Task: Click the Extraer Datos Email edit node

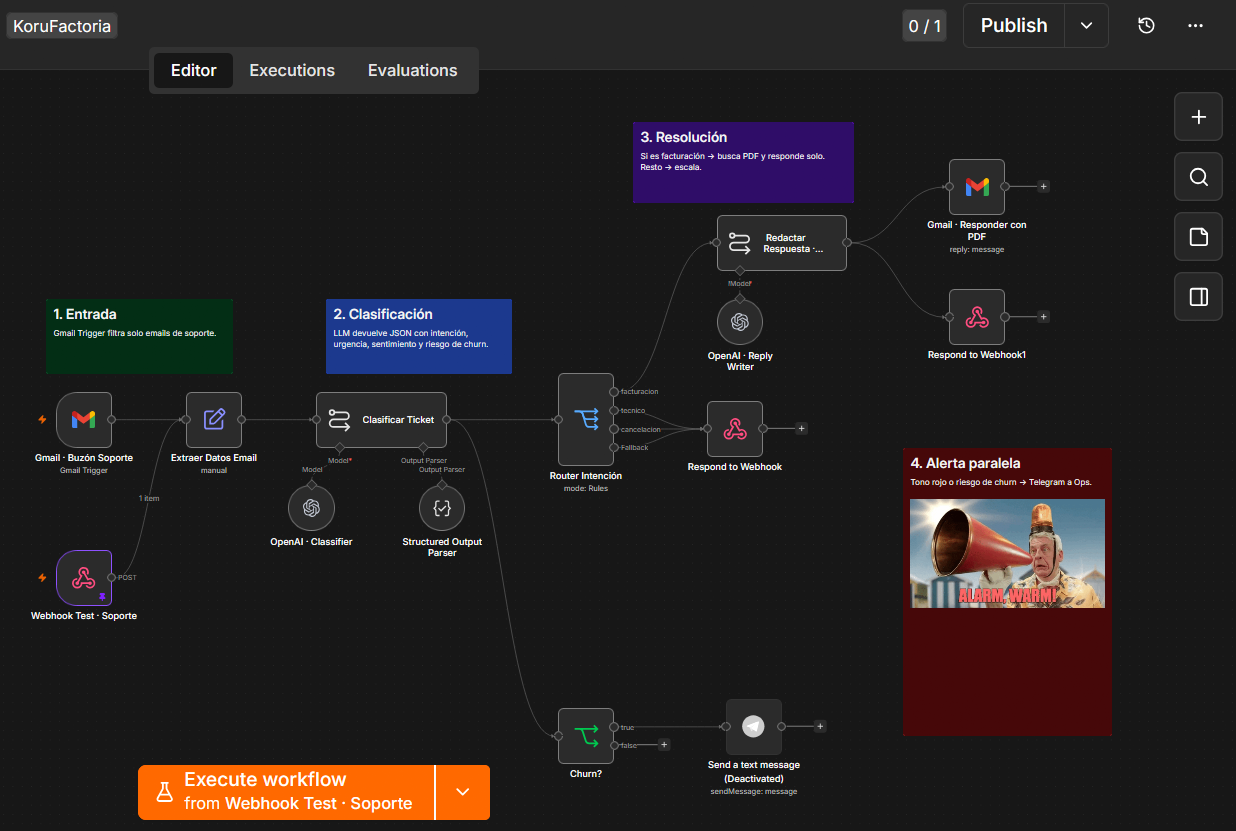Action: 214,420
